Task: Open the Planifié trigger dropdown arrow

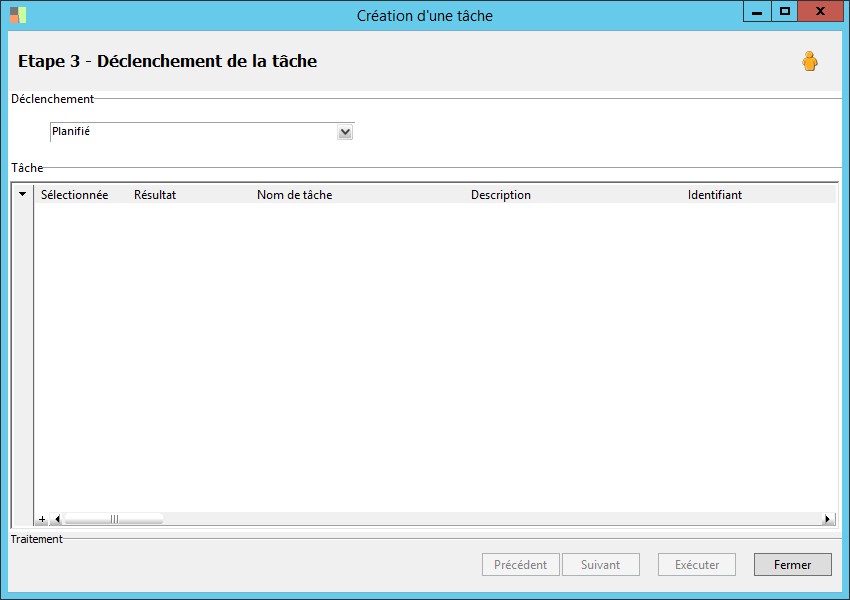Action: coord(345,132)
